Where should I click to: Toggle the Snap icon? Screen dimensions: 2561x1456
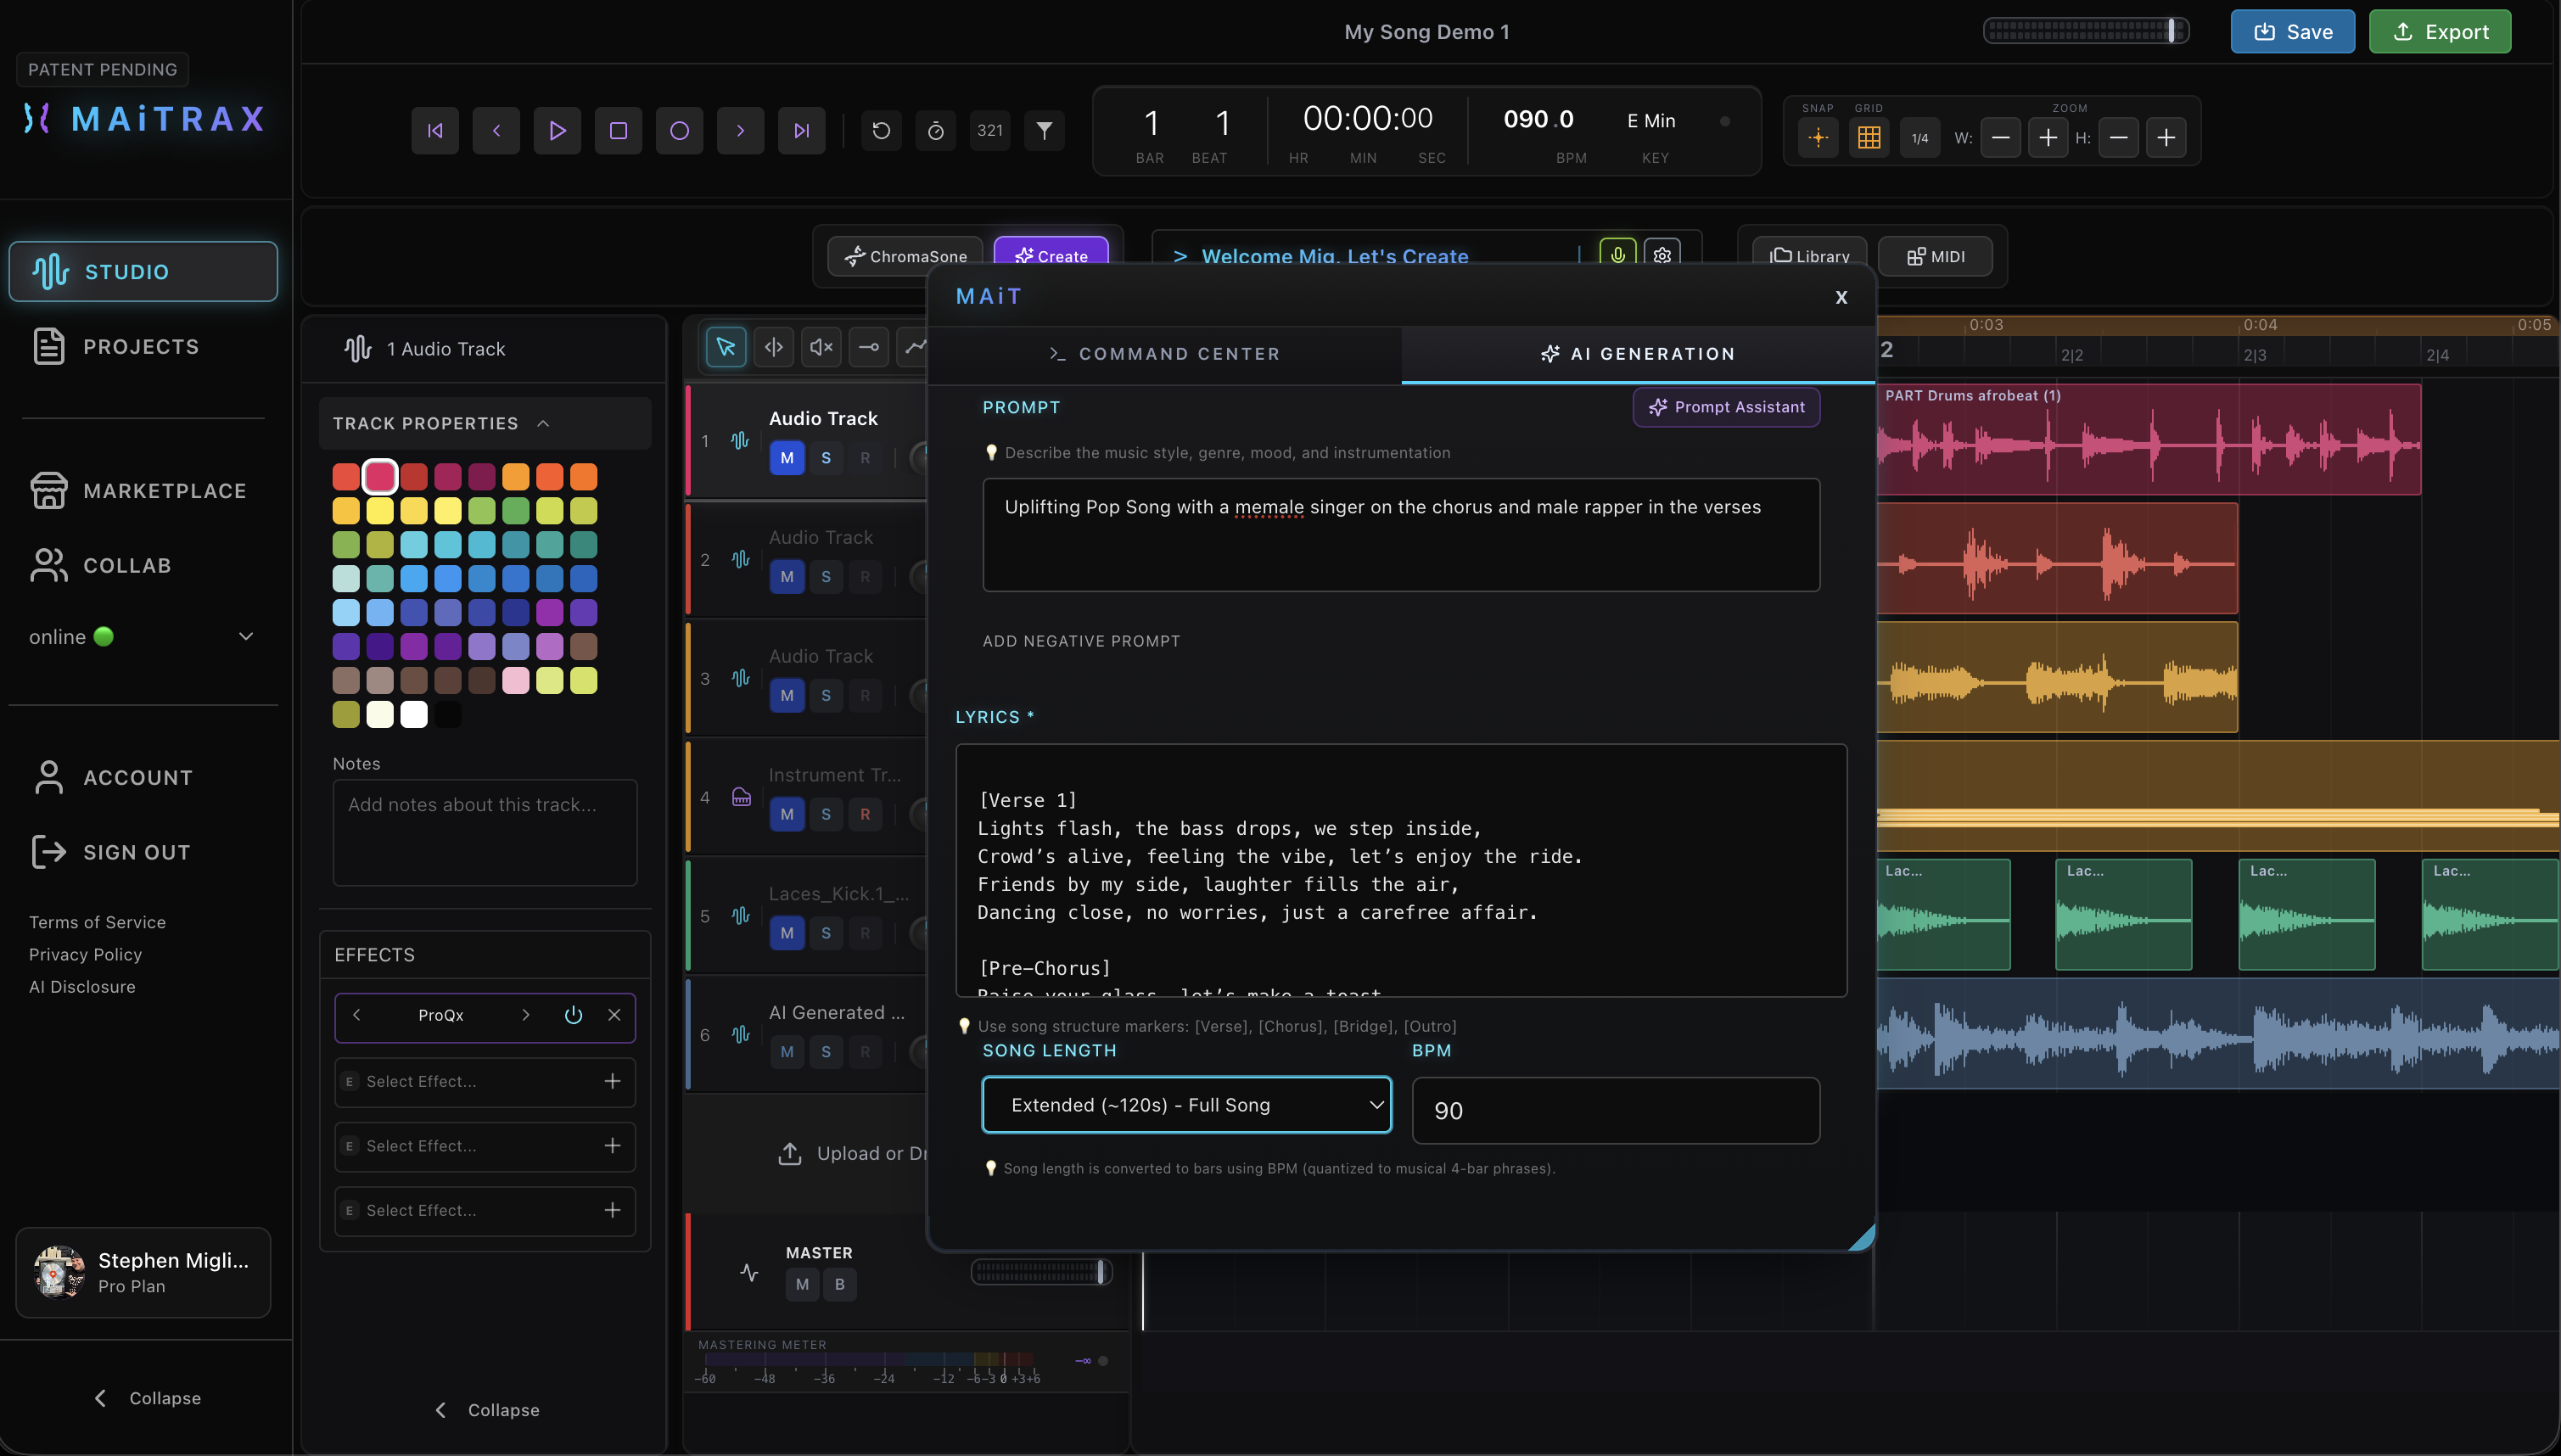[x=1818, y=138]
